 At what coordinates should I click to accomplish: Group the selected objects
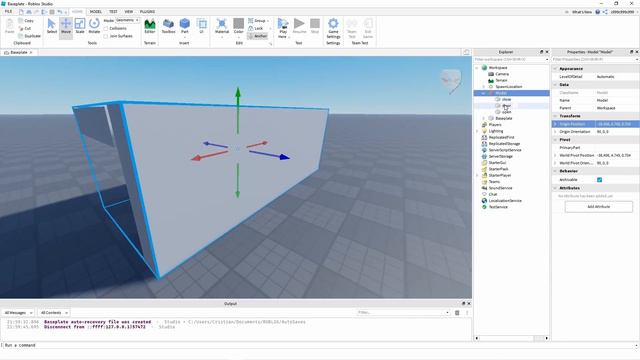coord(257,21)
